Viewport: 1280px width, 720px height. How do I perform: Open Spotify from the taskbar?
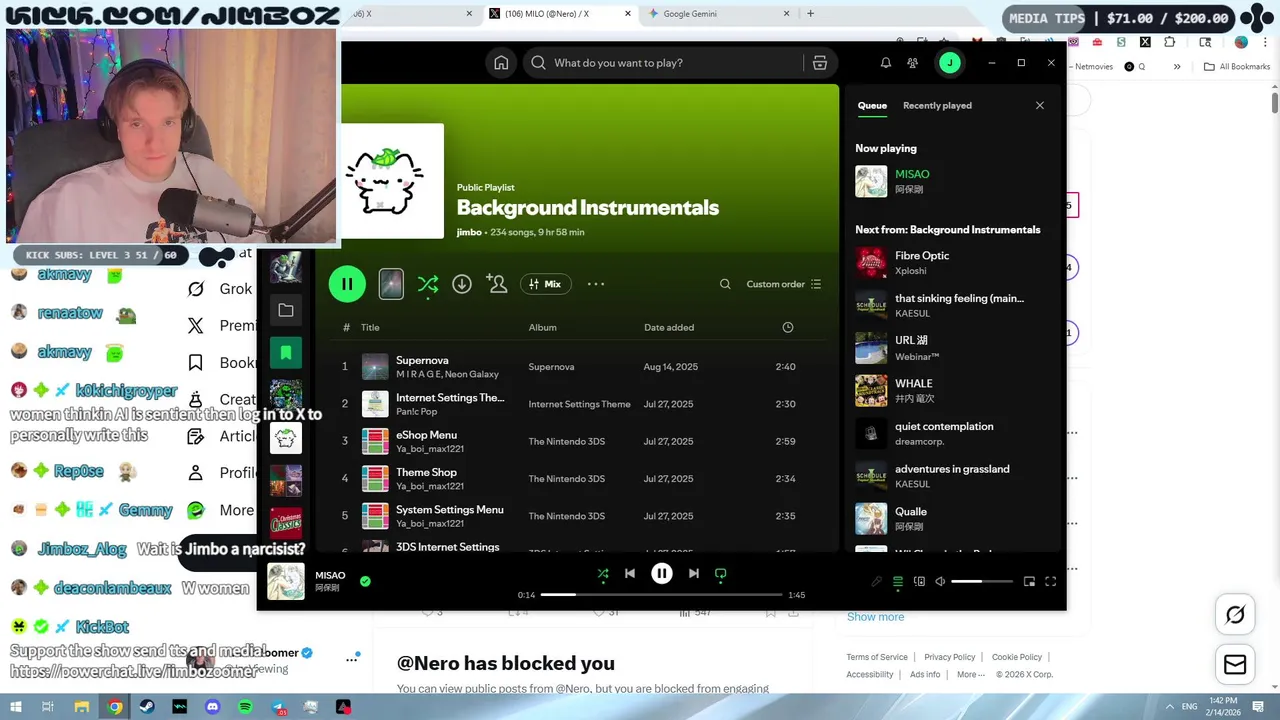(245, 707)
